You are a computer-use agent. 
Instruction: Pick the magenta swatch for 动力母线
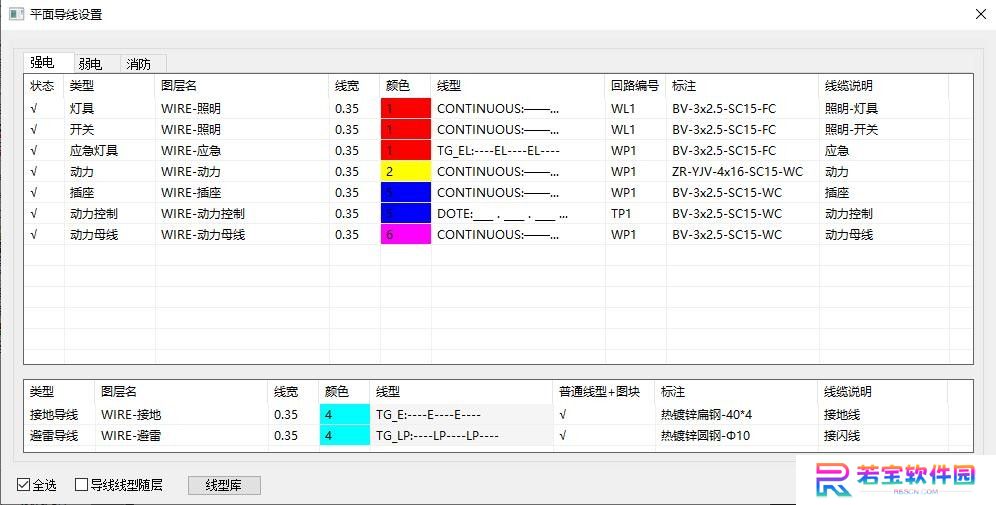pos(405,234)
